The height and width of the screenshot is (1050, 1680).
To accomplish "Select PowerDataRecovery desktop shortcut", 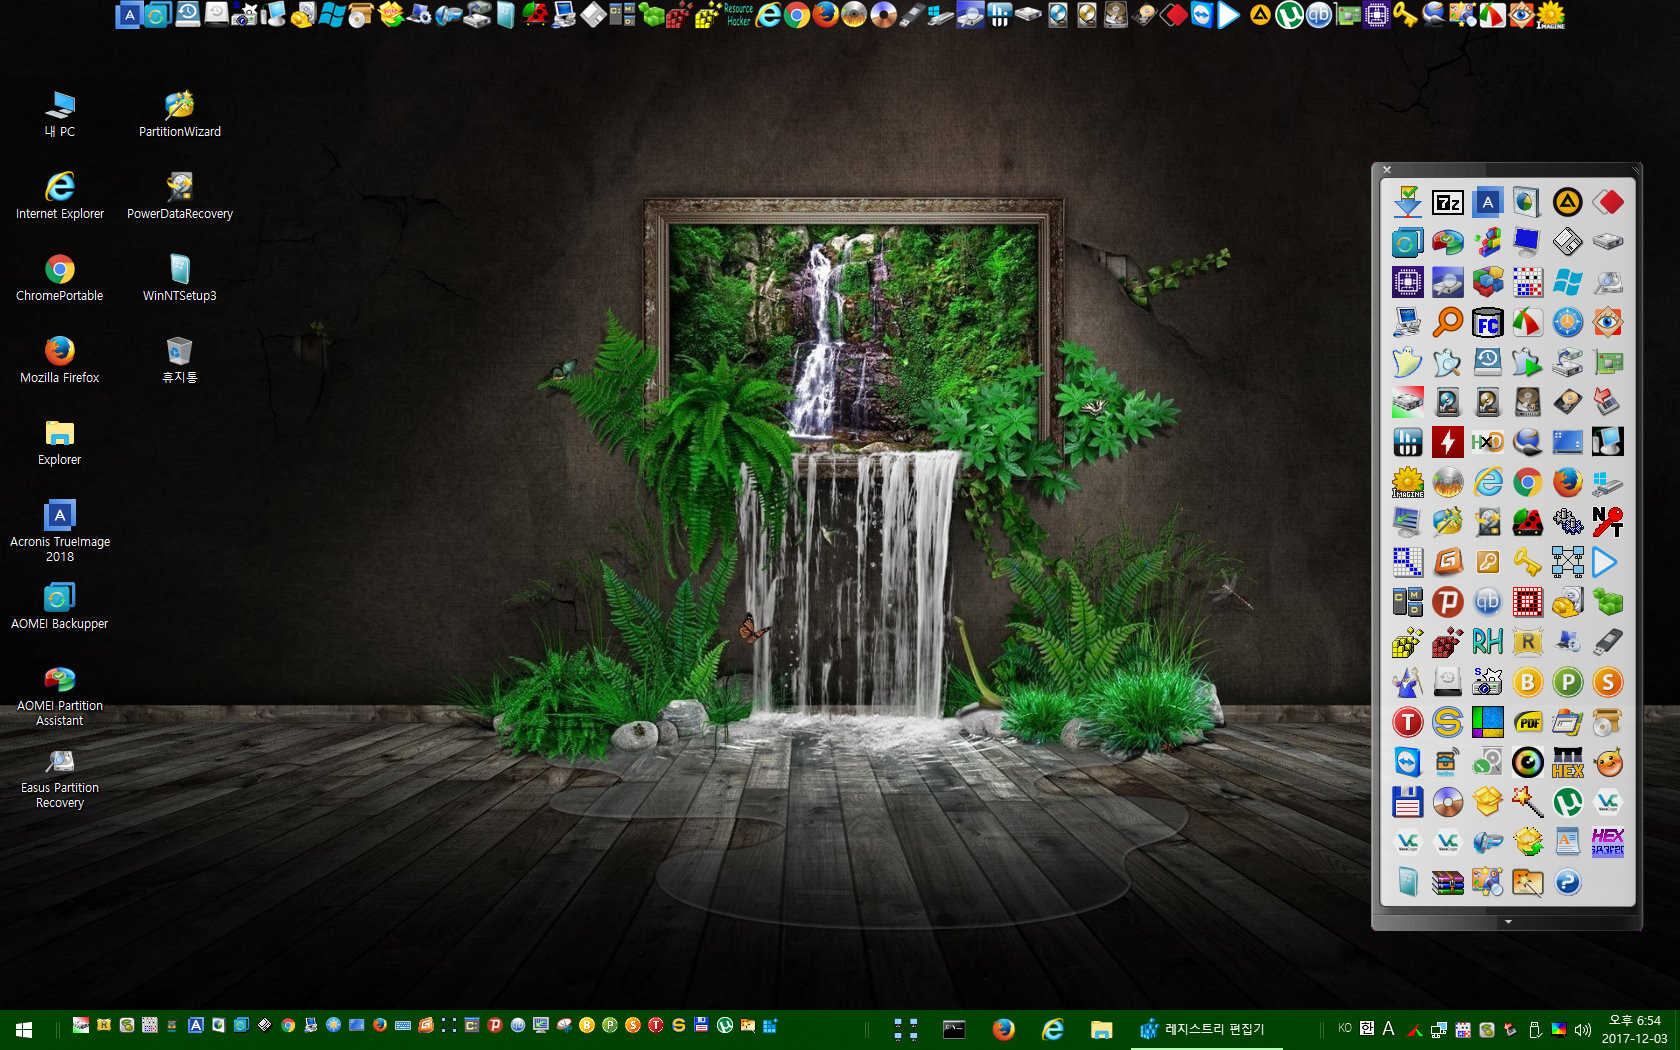I will (180, 196).
